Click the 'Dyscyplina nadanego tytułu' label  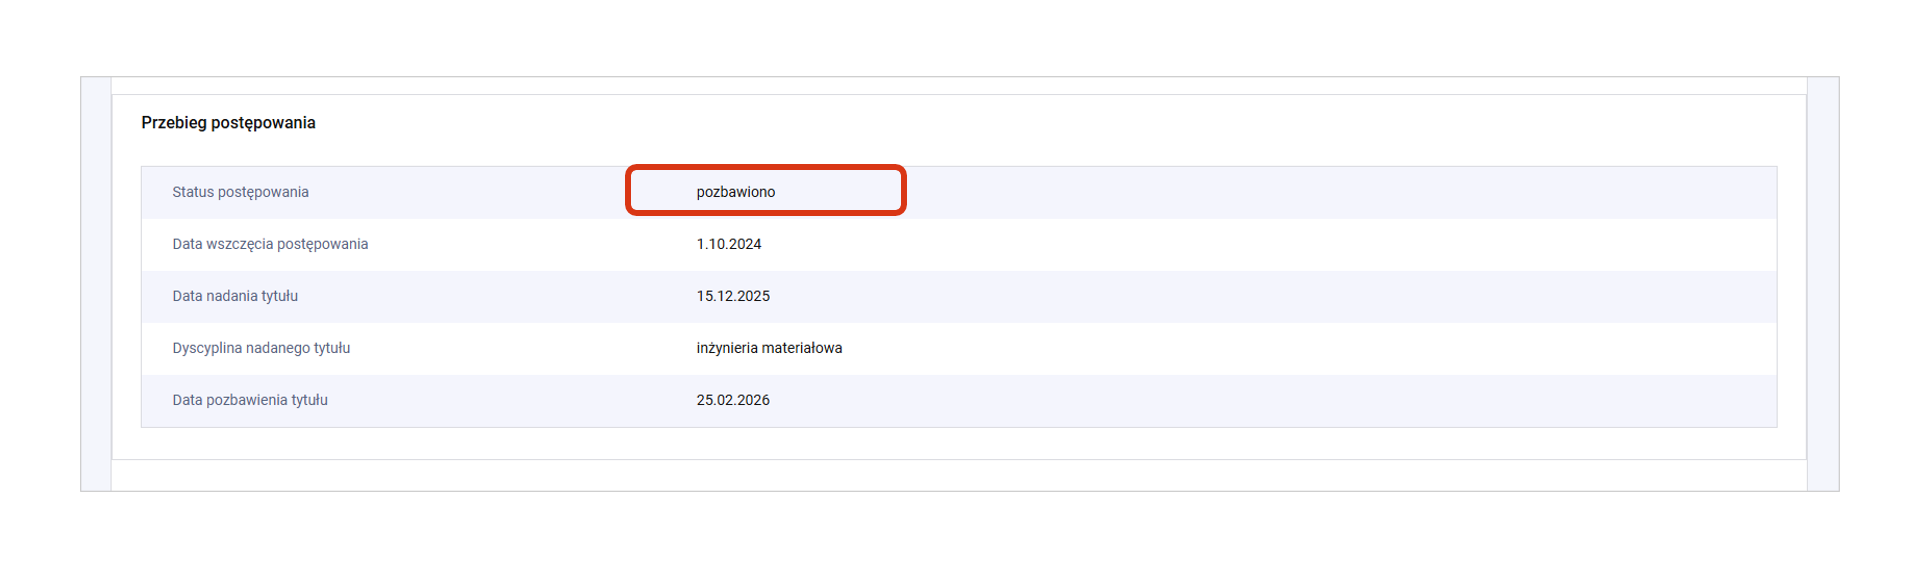tap(261, 348)
